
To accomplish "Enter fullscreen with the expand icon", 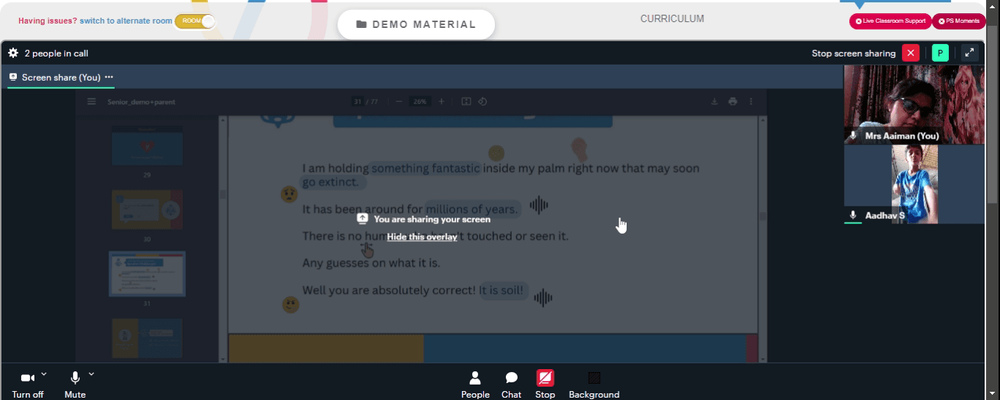I will click(x=969, y=54).
